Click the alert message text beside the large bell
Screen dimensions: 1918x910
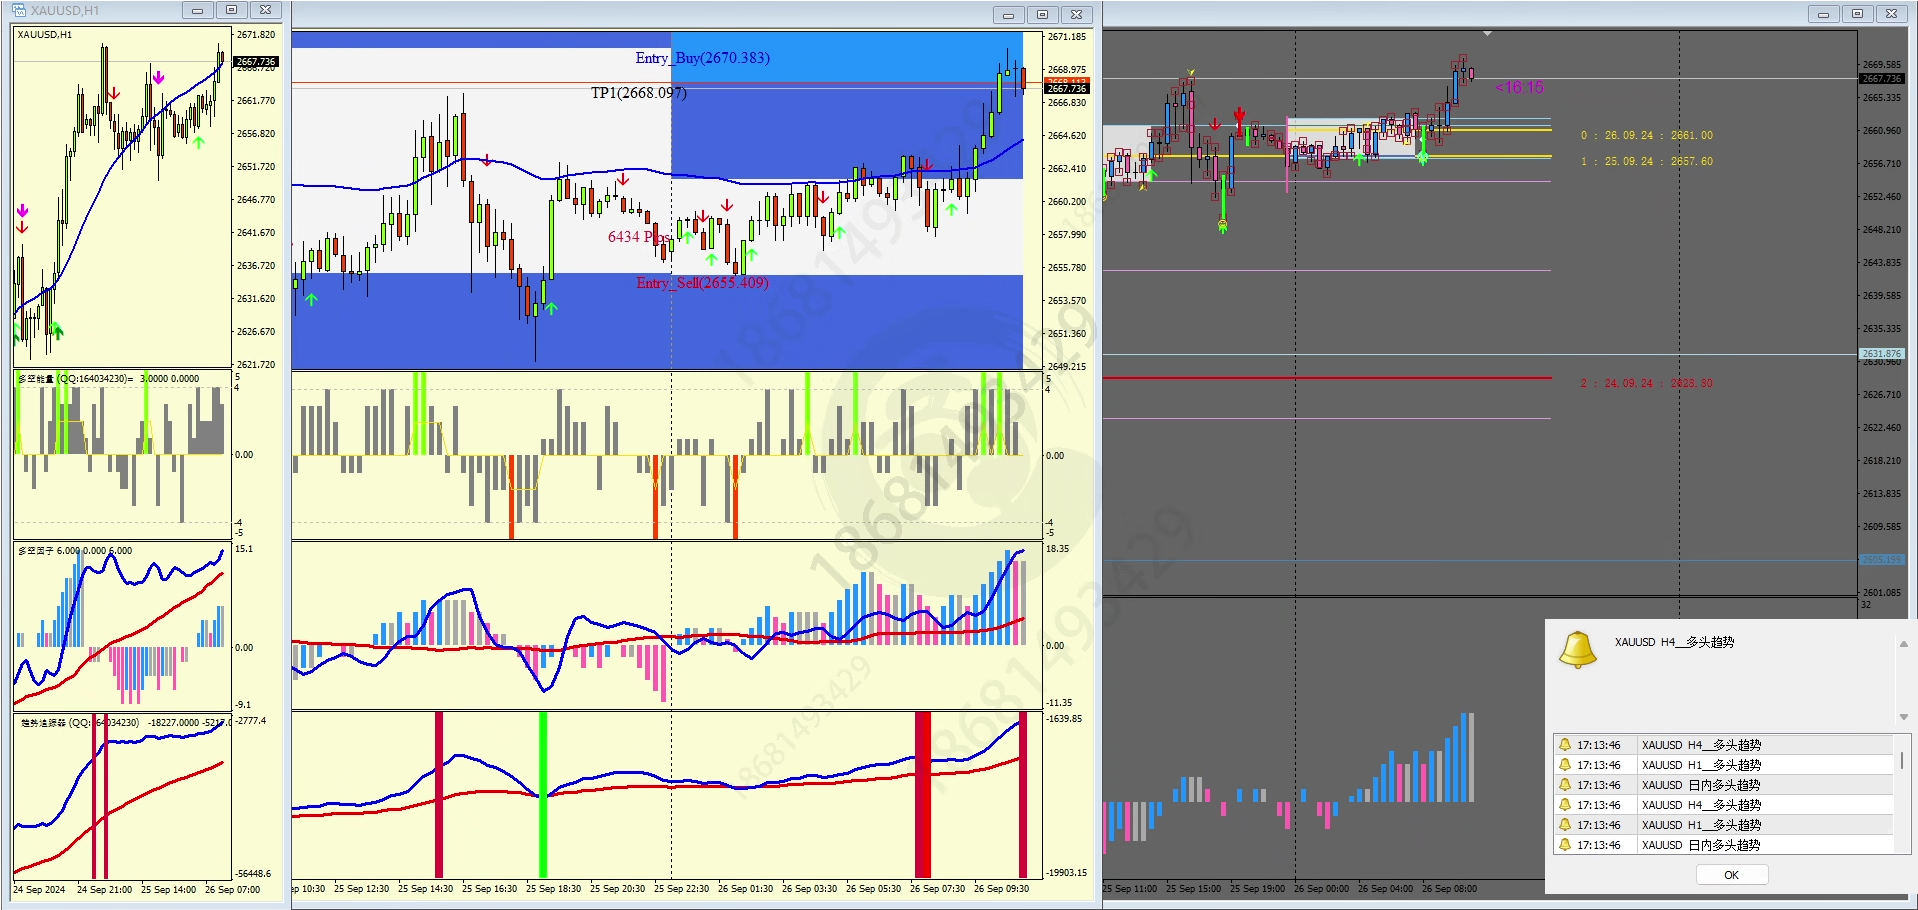[1674, 642]
